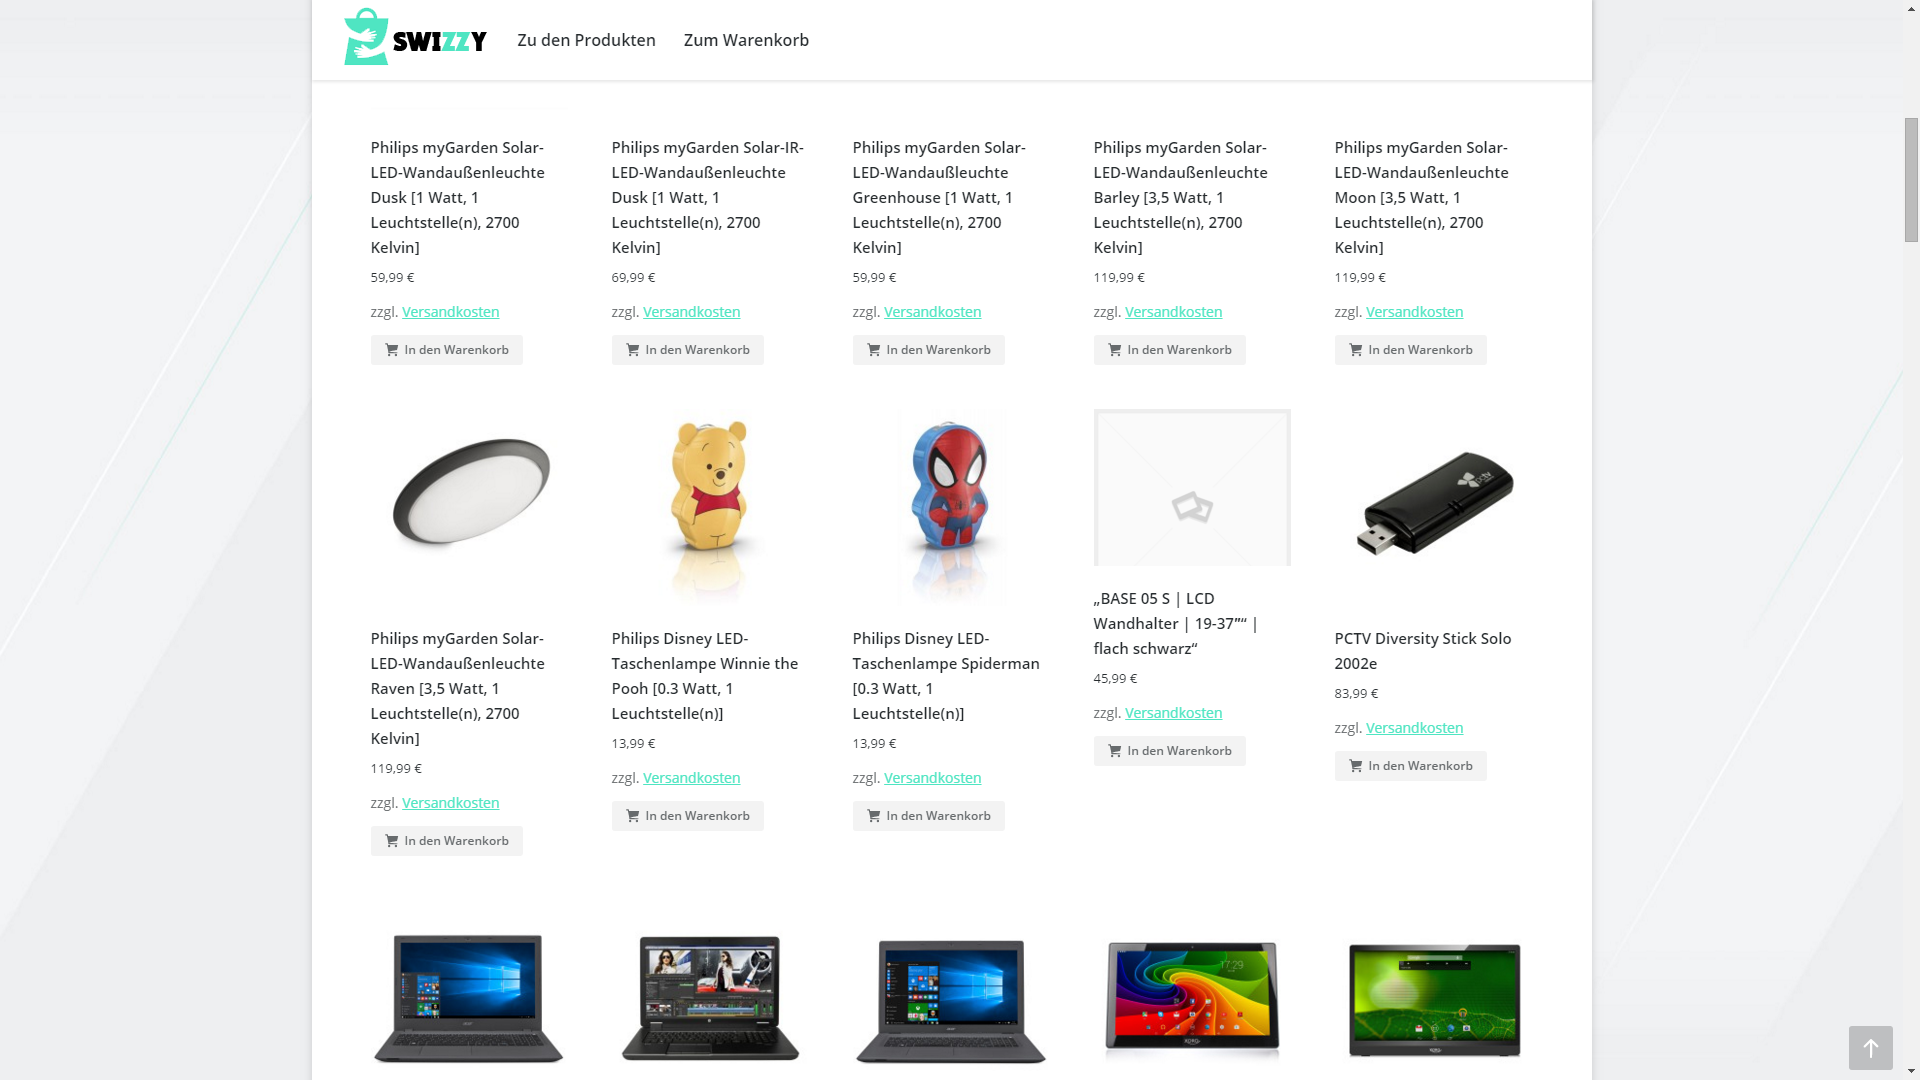The image size is (1920, 1080).
Task: Click the scroll-to-top arrow button
Action: 1870,1048
